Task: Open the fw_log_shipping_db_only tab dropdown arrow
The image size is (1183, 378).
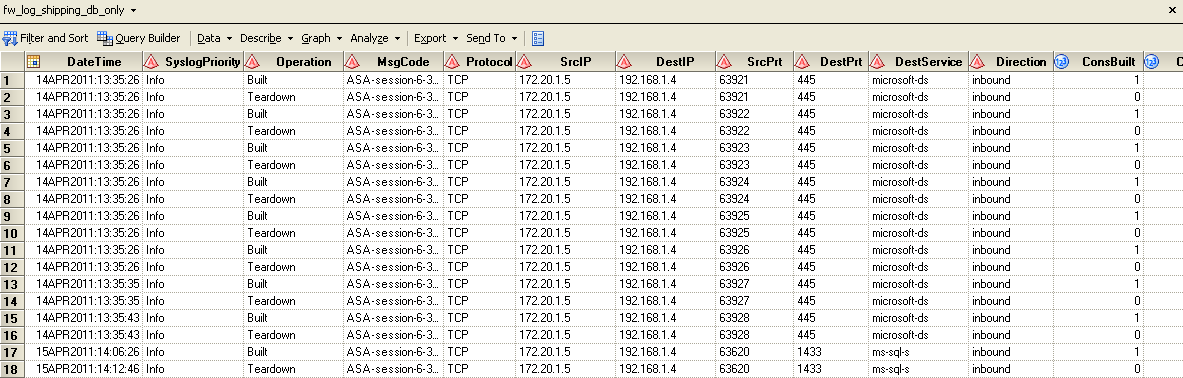Action: pyautogui.click(x=134, y=11)
